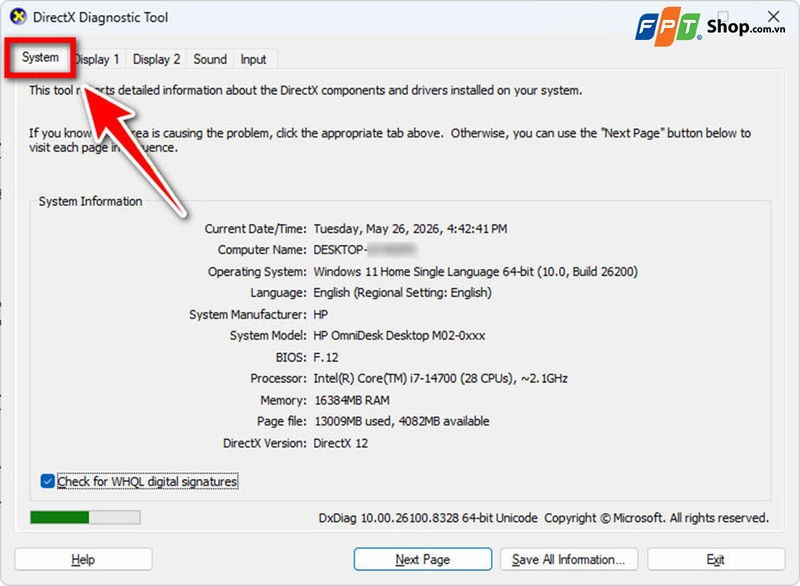Viewport: 800px width, 586px height.
Task: Click the Help button
Action: [83, 559]
